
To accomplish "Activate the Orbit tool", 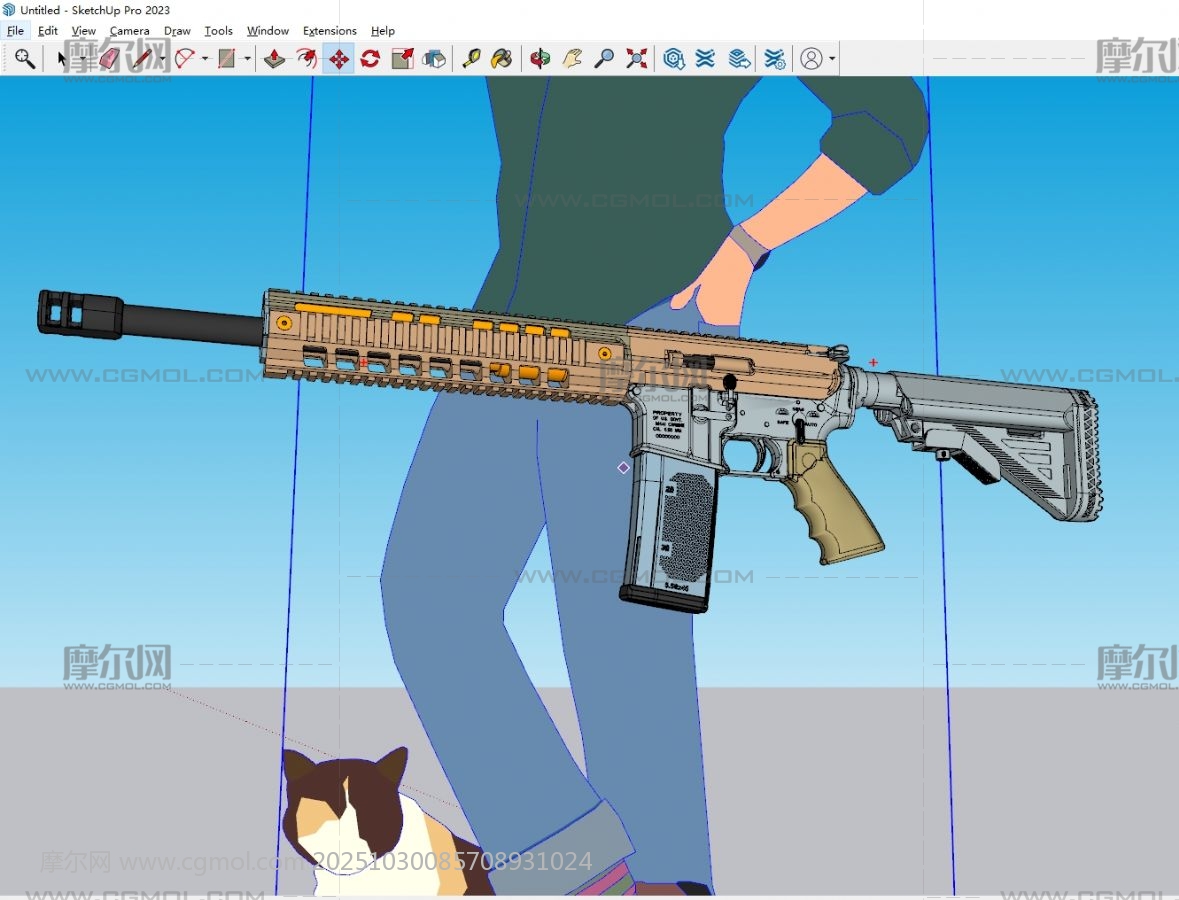I will click(x=540, y=59).
